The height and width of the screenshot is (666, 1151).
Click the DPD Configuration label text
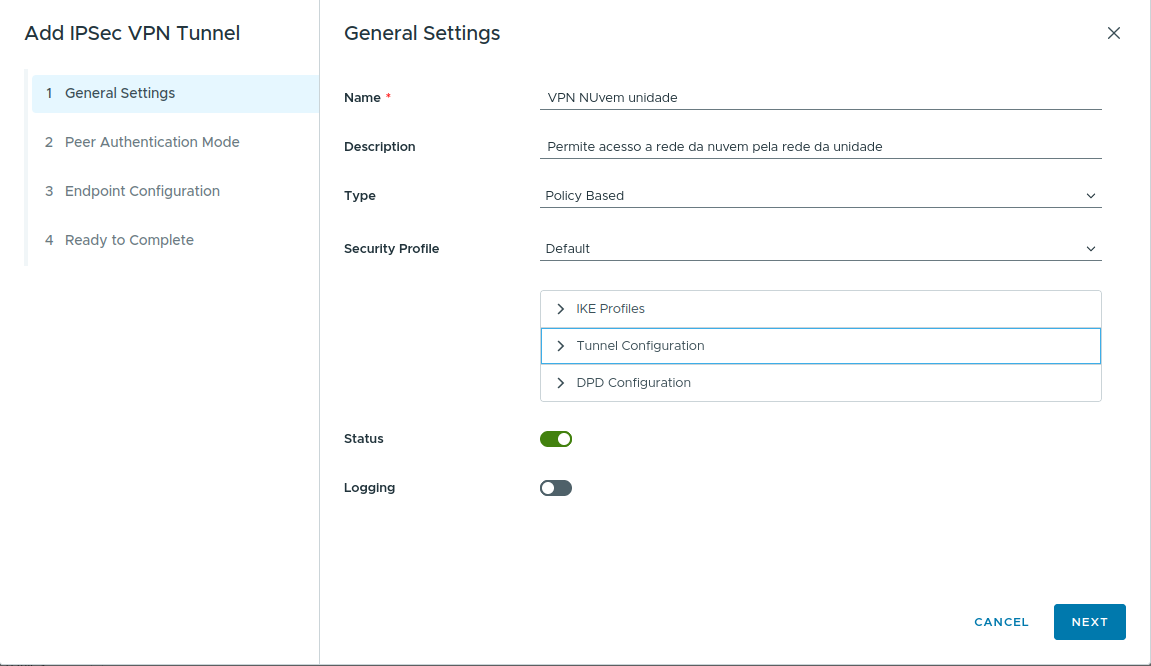[633, 383]
